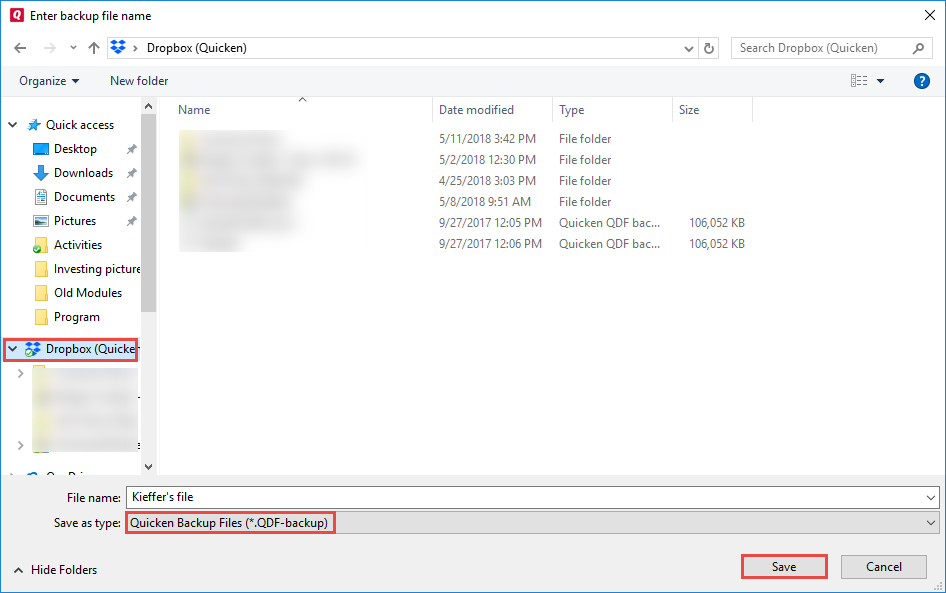
Task: Cancel the backup file dialog
Action: coord(883,566)
